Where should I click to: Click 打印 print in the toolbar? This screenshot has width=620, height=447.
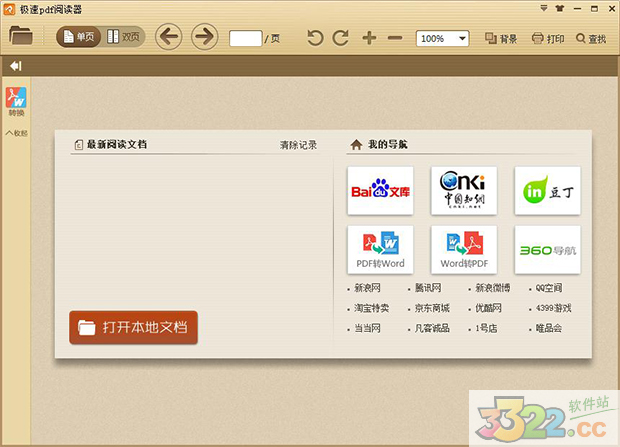point(548,39)
